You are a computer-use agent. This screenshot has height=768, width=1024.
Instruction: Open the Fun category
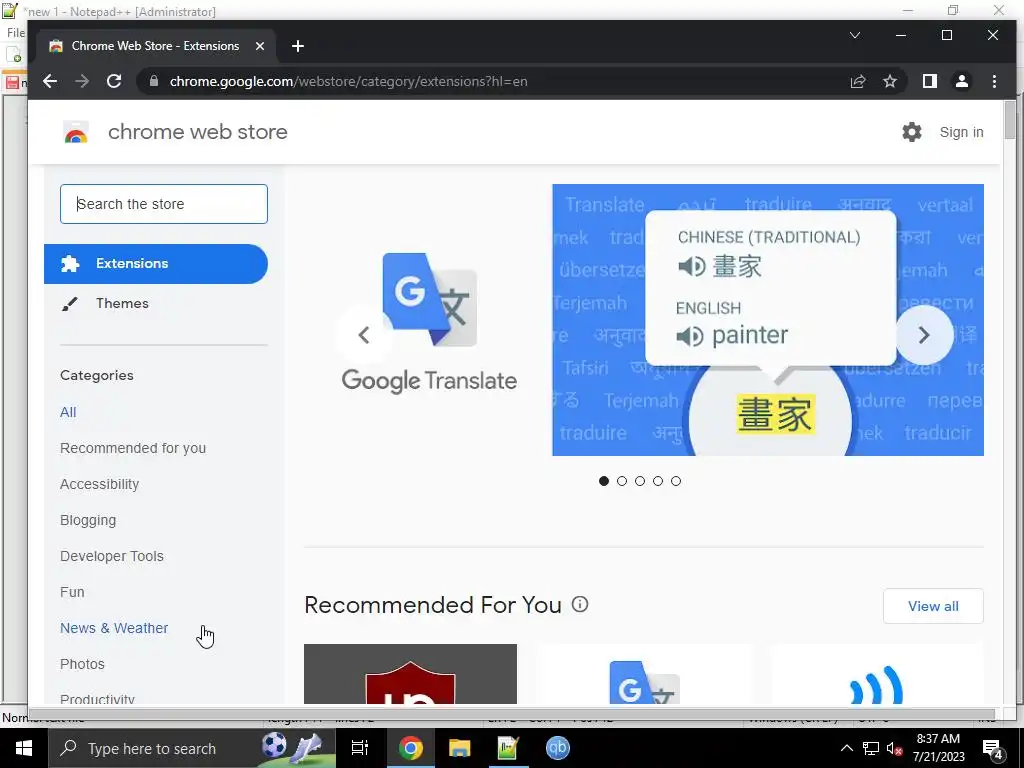[72, 592]
